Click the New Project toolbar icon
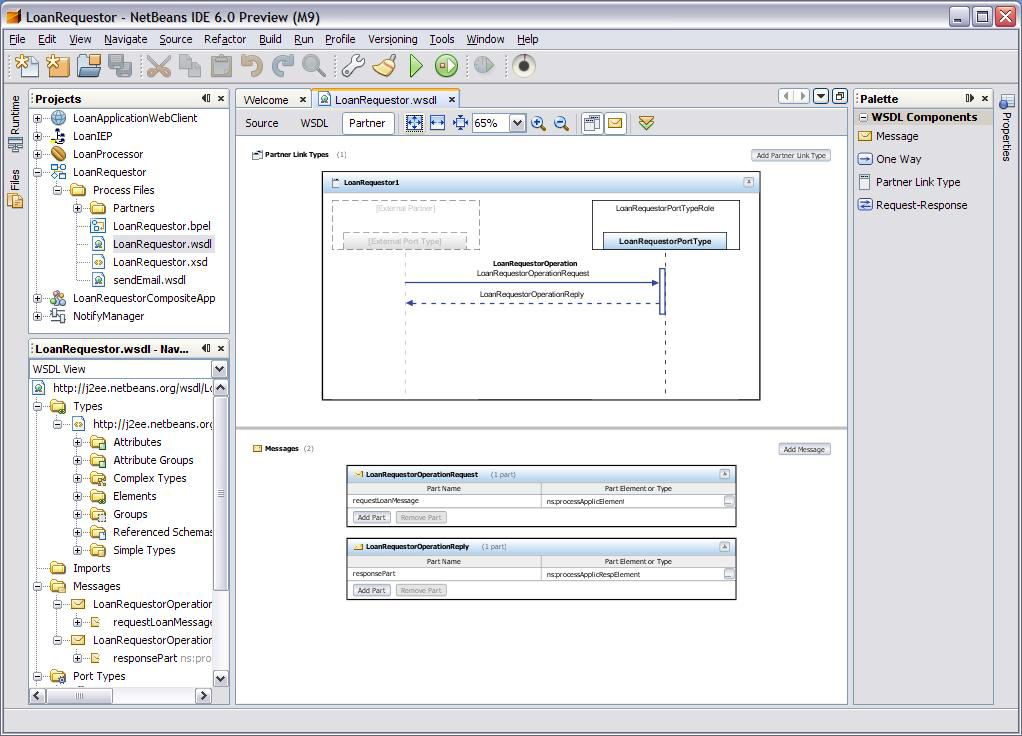Image resolution: width=1022 pixels, height=736 pixels. [58, 66]
